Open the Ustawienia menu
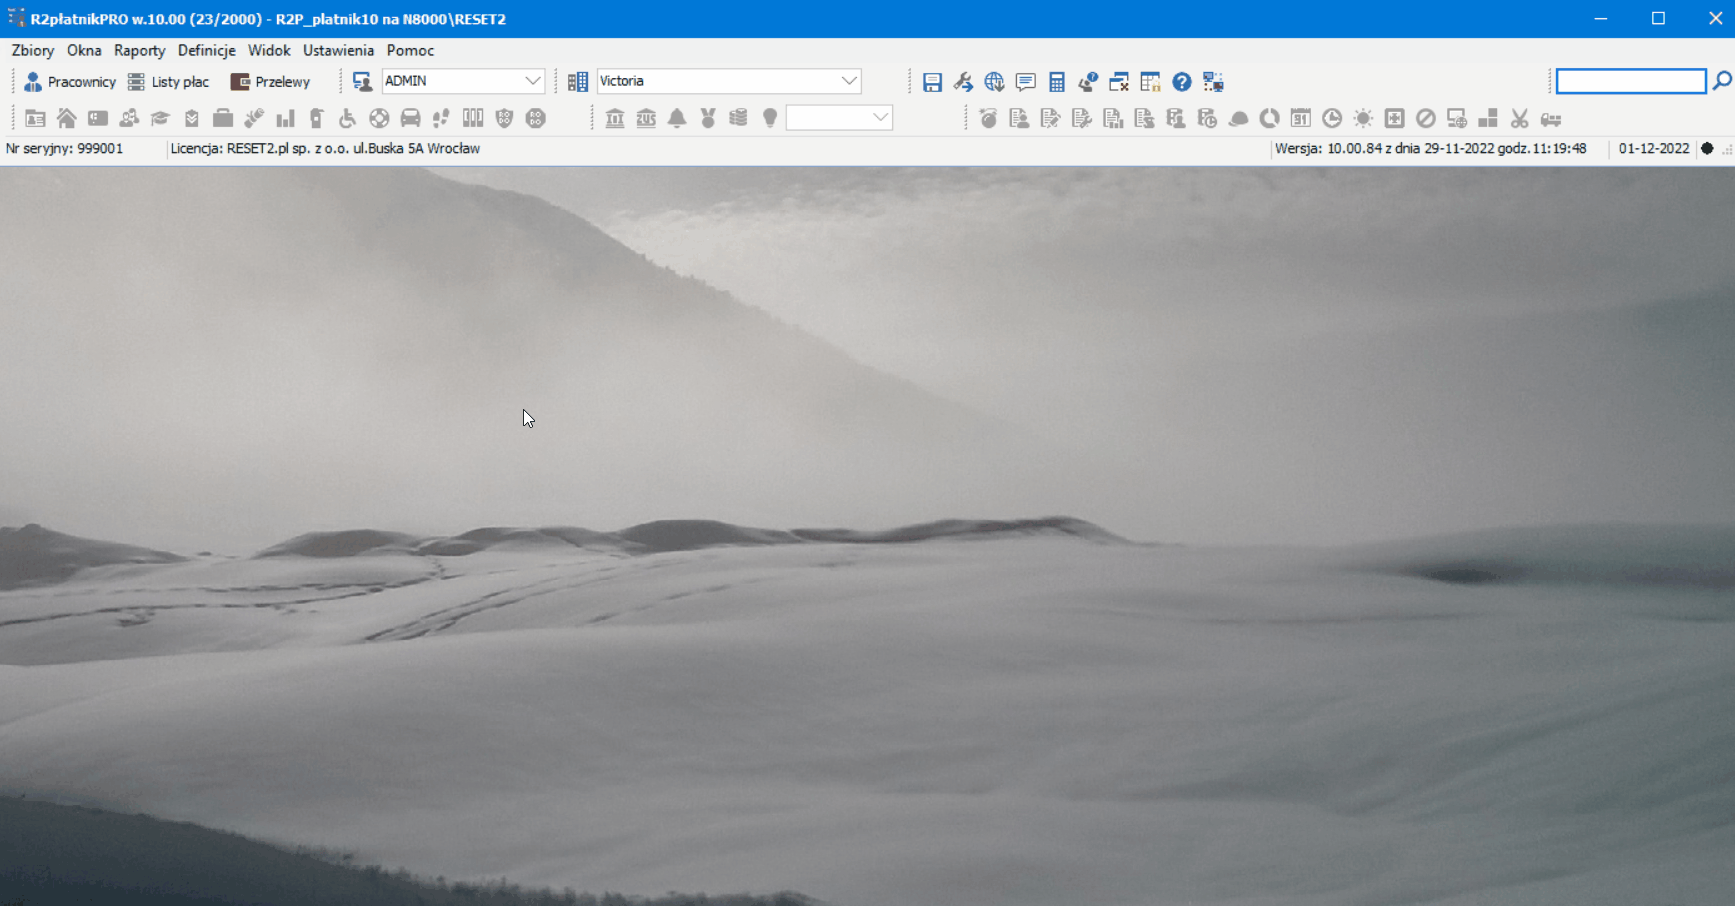This screenshot has height=906, width=1735. (x=338, y=50)
